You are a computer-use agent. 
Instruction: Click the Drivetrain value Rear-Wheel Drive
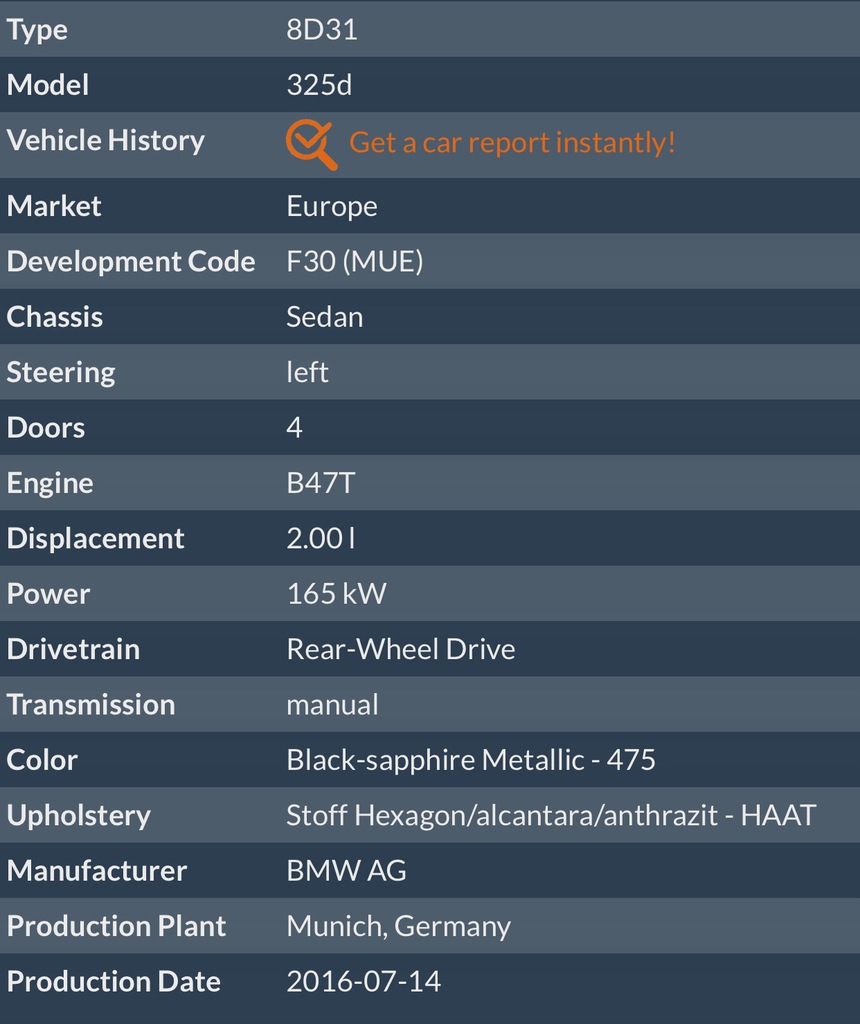tap(400, 649)
